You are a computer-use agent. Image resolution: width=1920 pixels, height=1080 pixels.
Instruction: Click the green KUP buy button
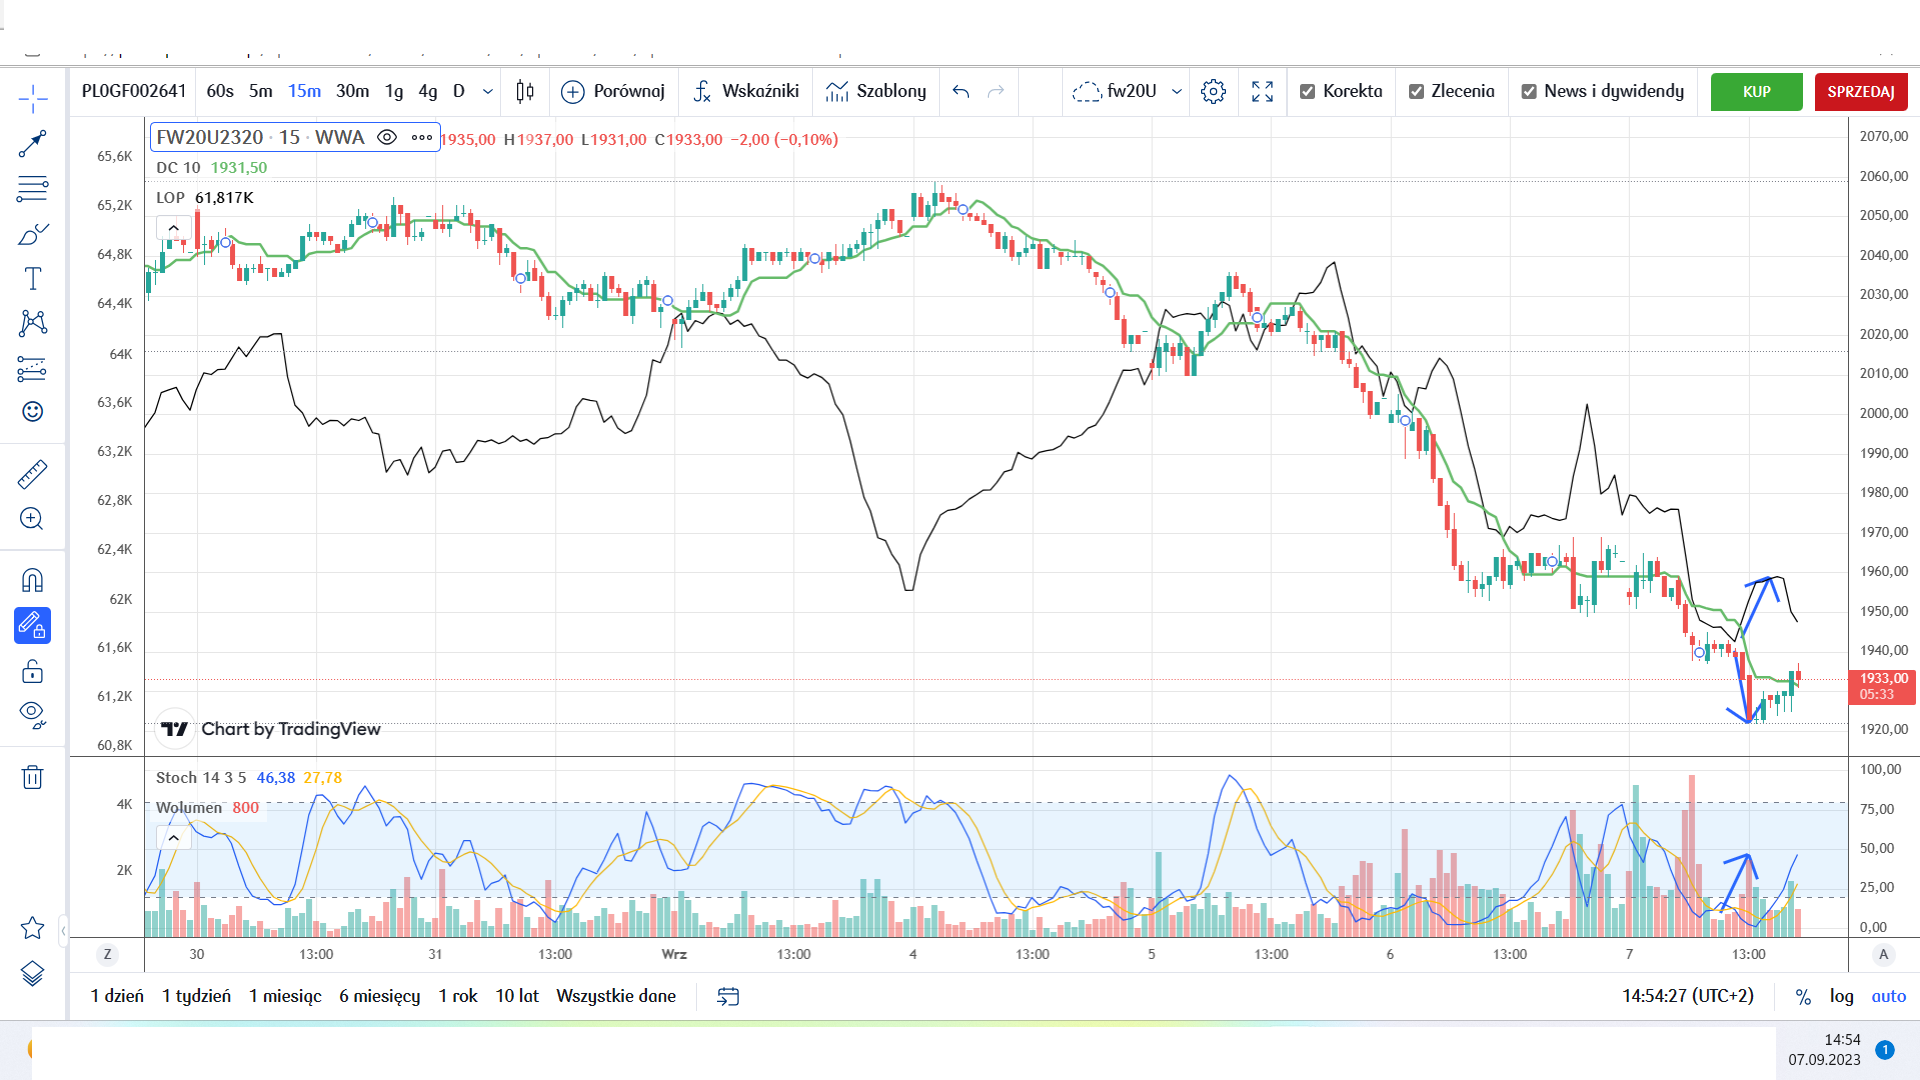tap(1757, 92)
